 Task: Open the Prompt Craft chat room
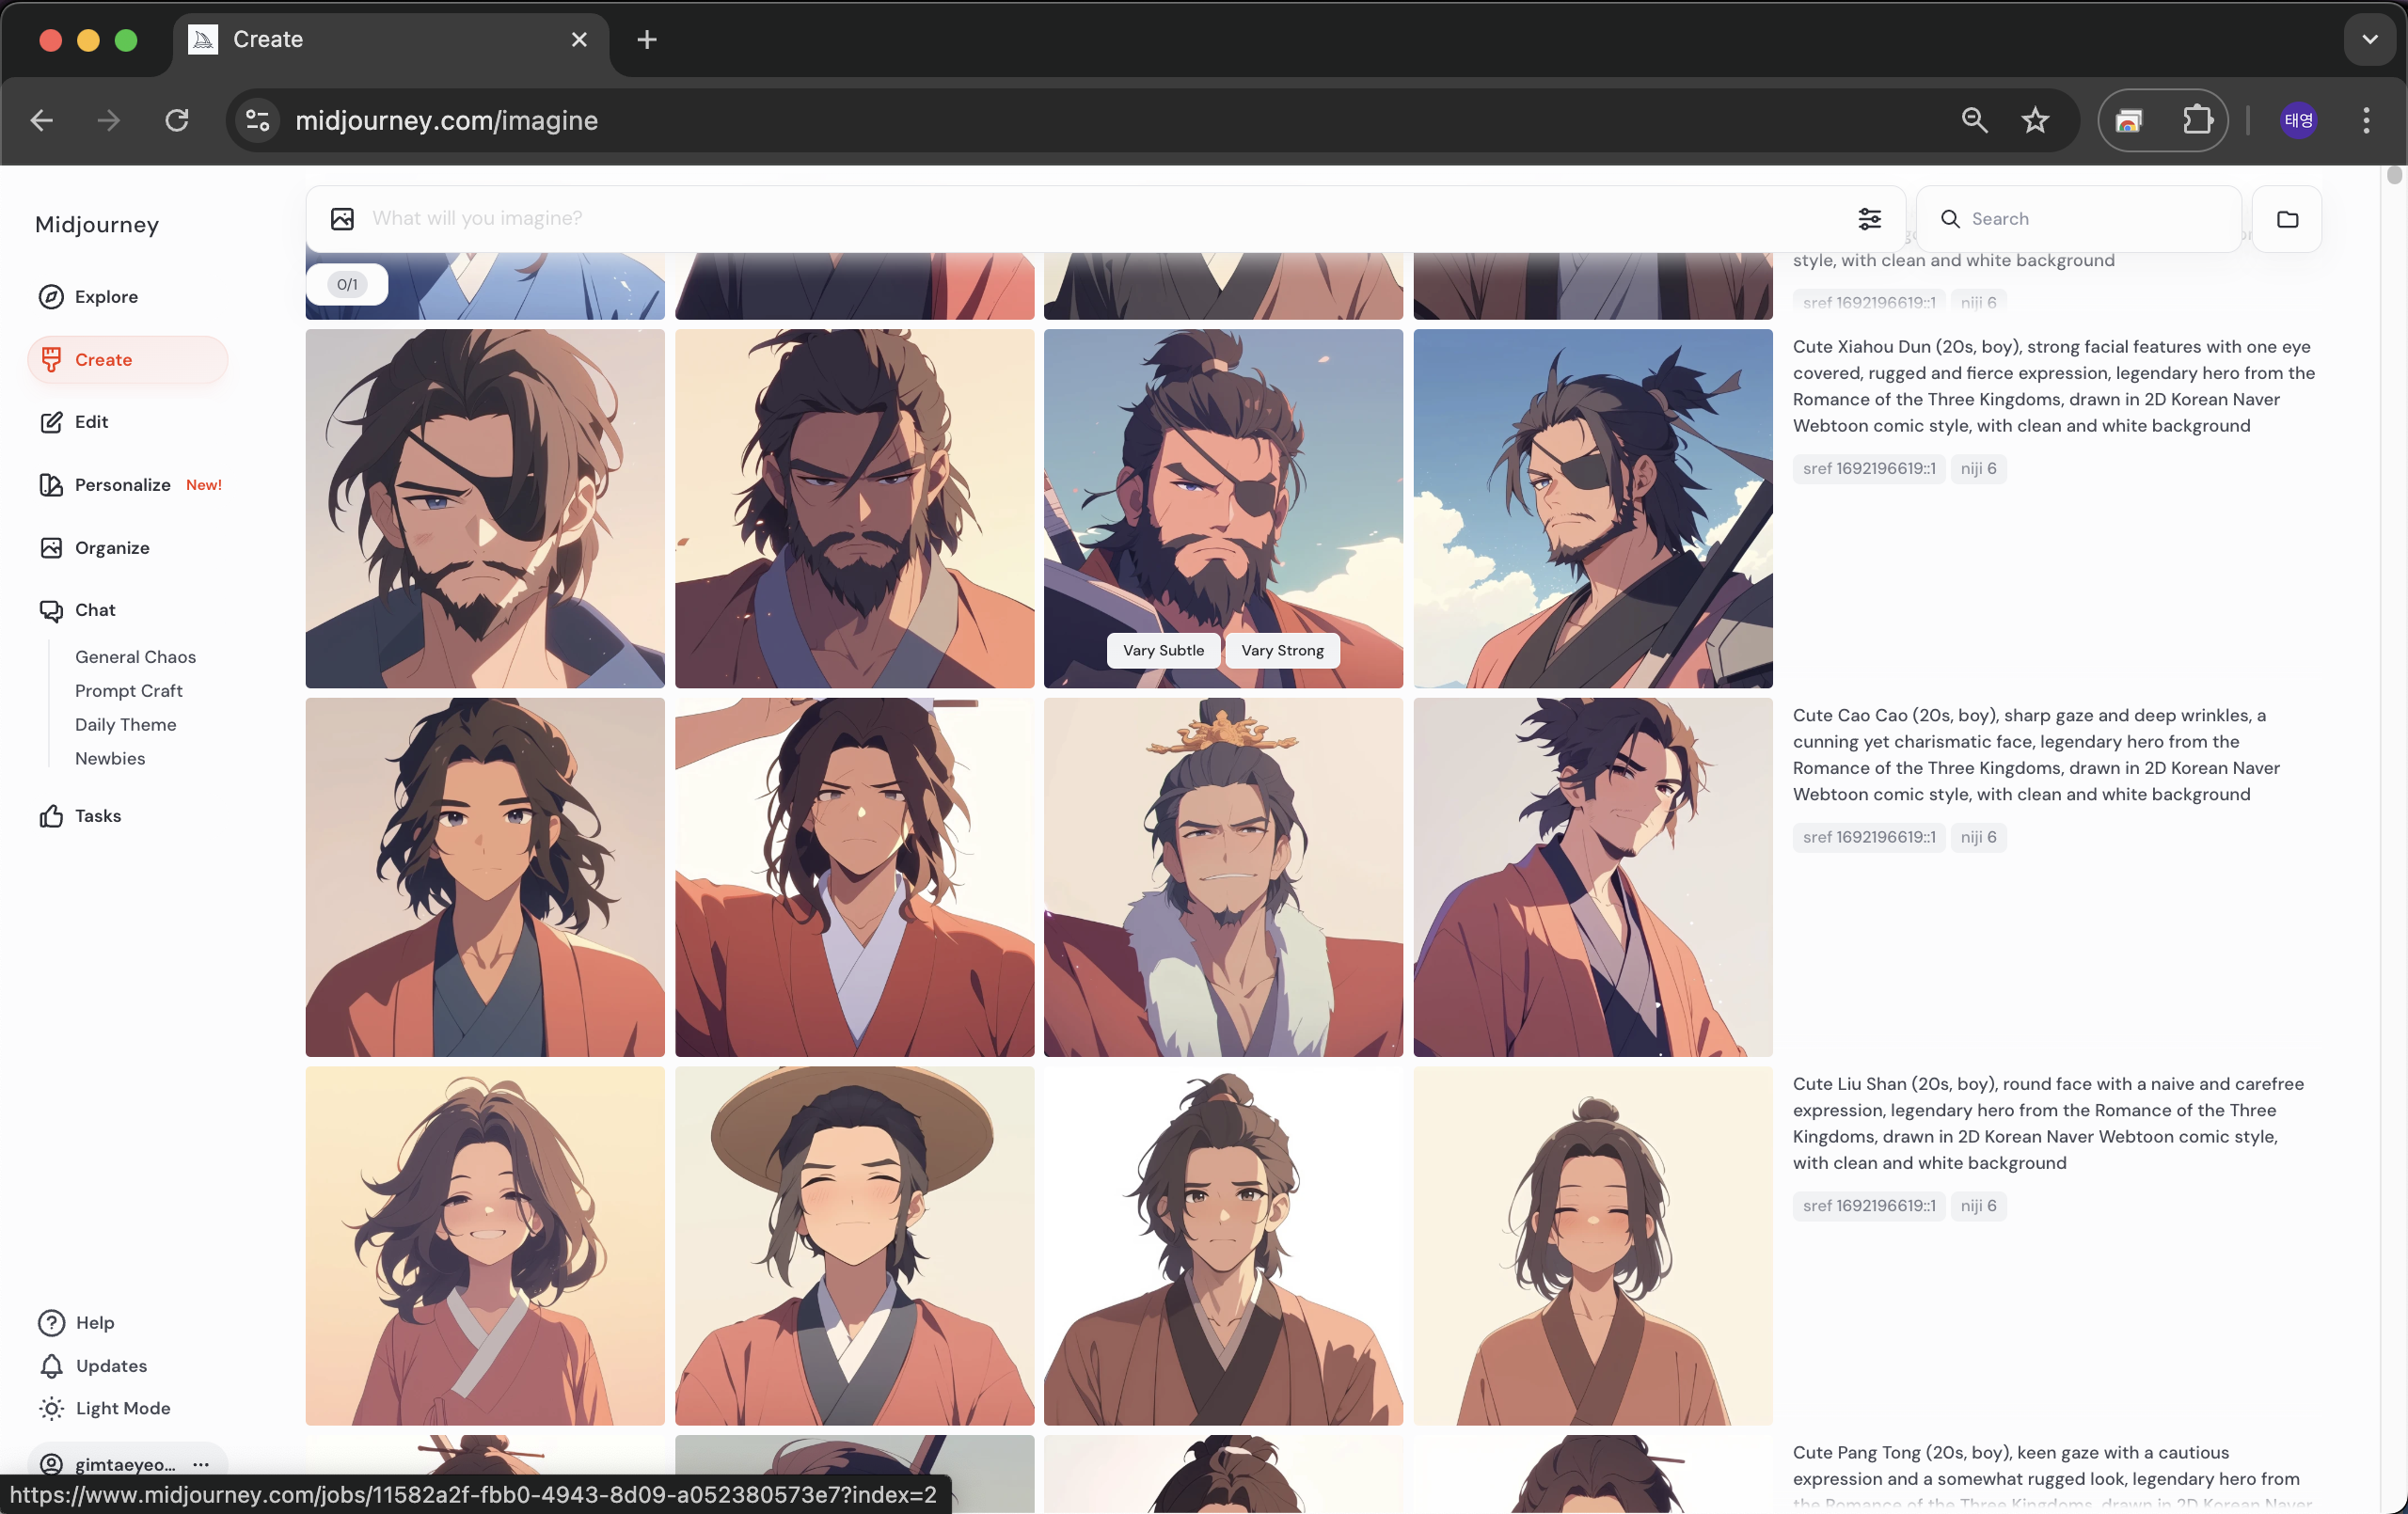point(128,691)
